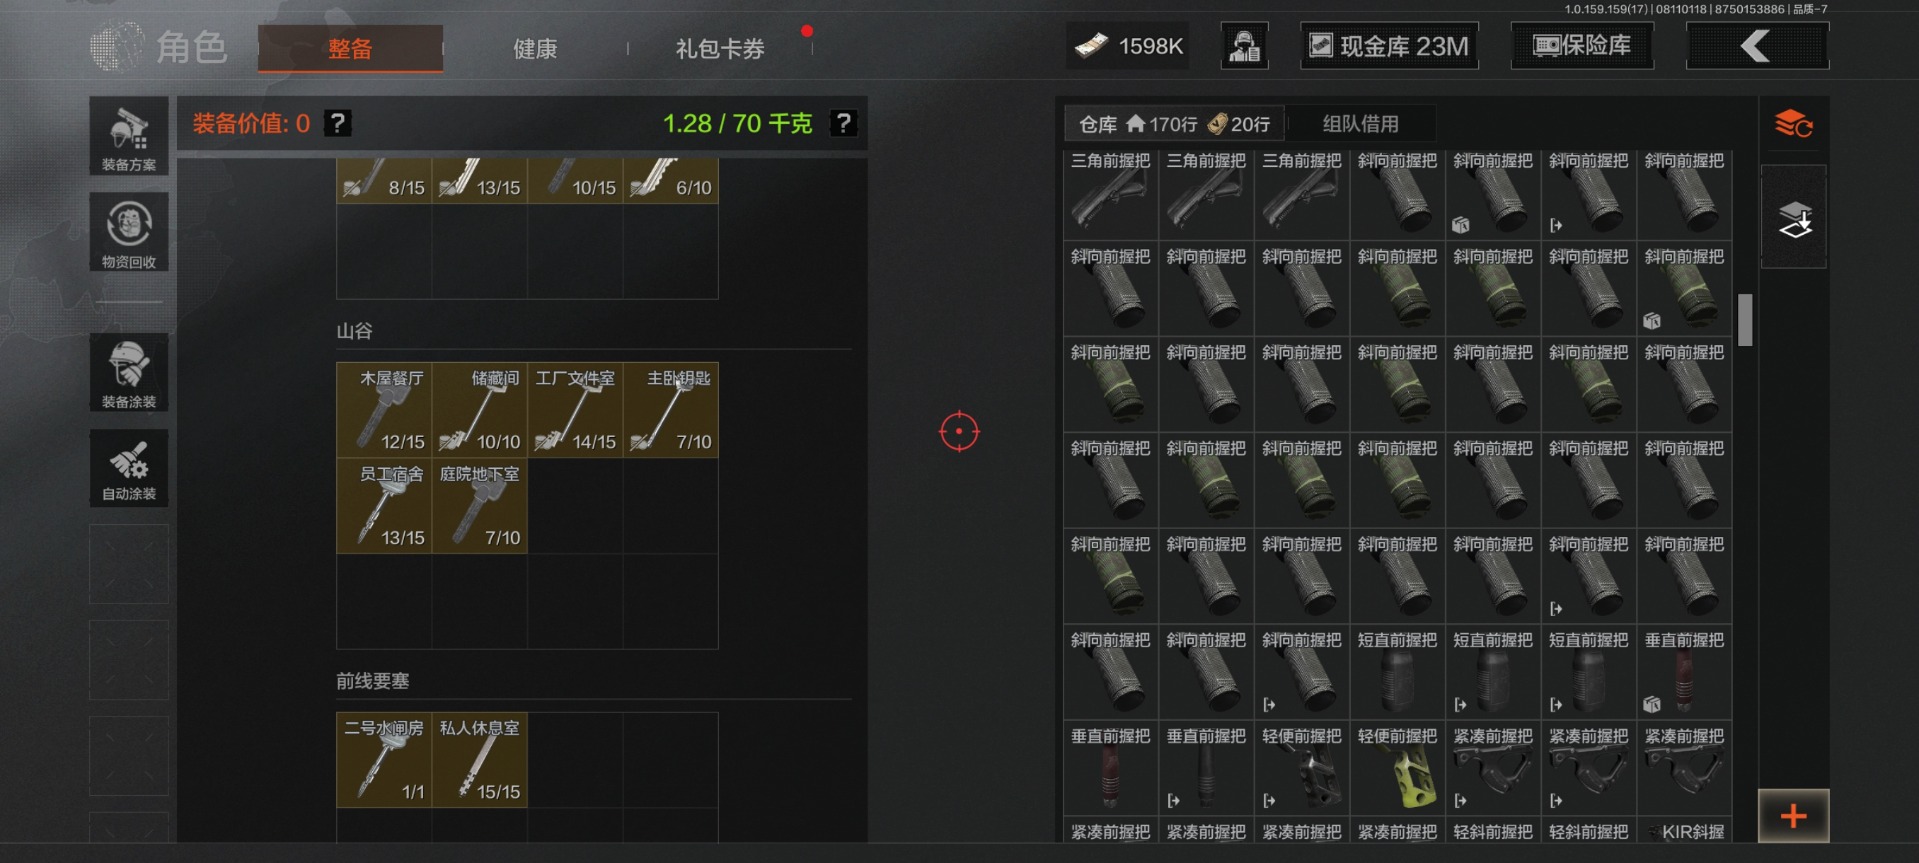The height and width of the screenshot is (863, 1919).
Task: Select the 自动涂装 auto-paint icon
Action: (129, 468)
